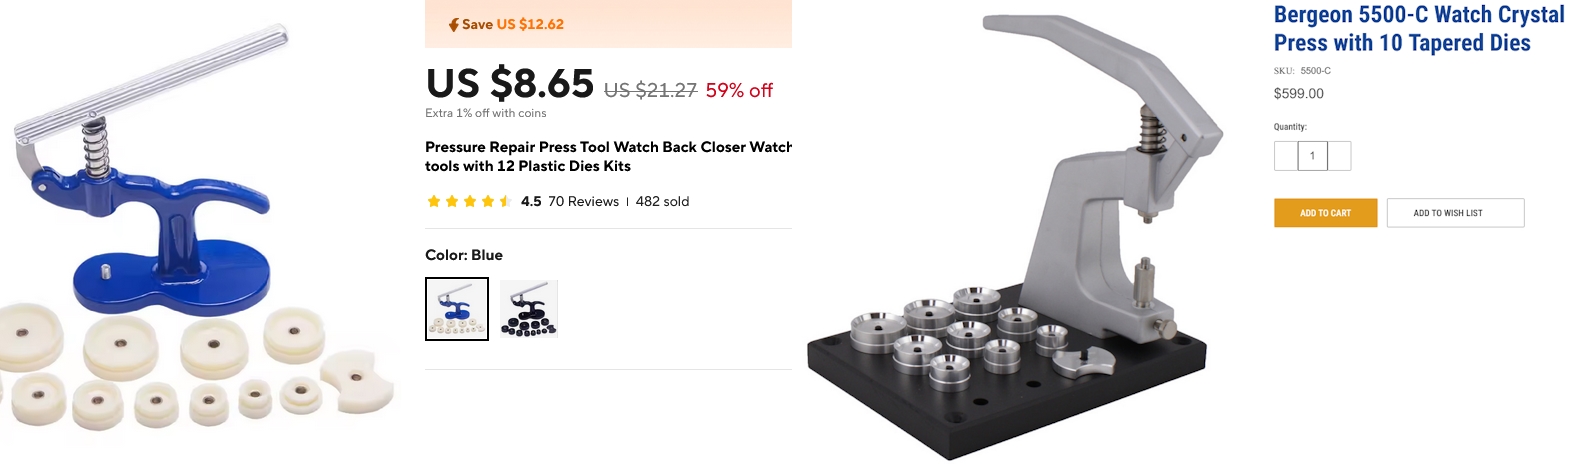Click the lightning bolt savings icon
The width and height of the screenshot is (1576, 464).
coord(454,24)
